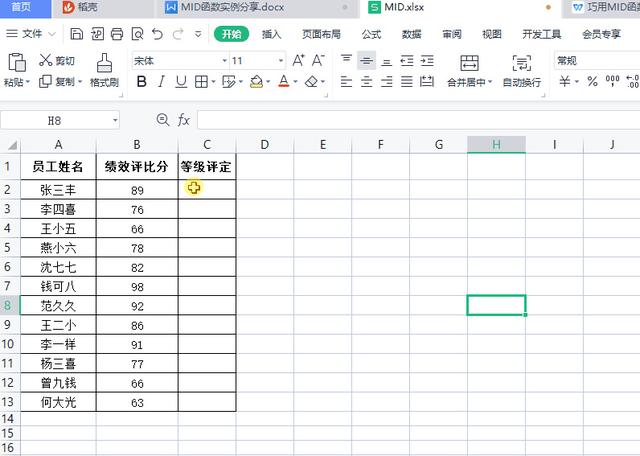Click the 首页 home button
The width and height of the screenshot is (640, 456).
click(21, 7)
